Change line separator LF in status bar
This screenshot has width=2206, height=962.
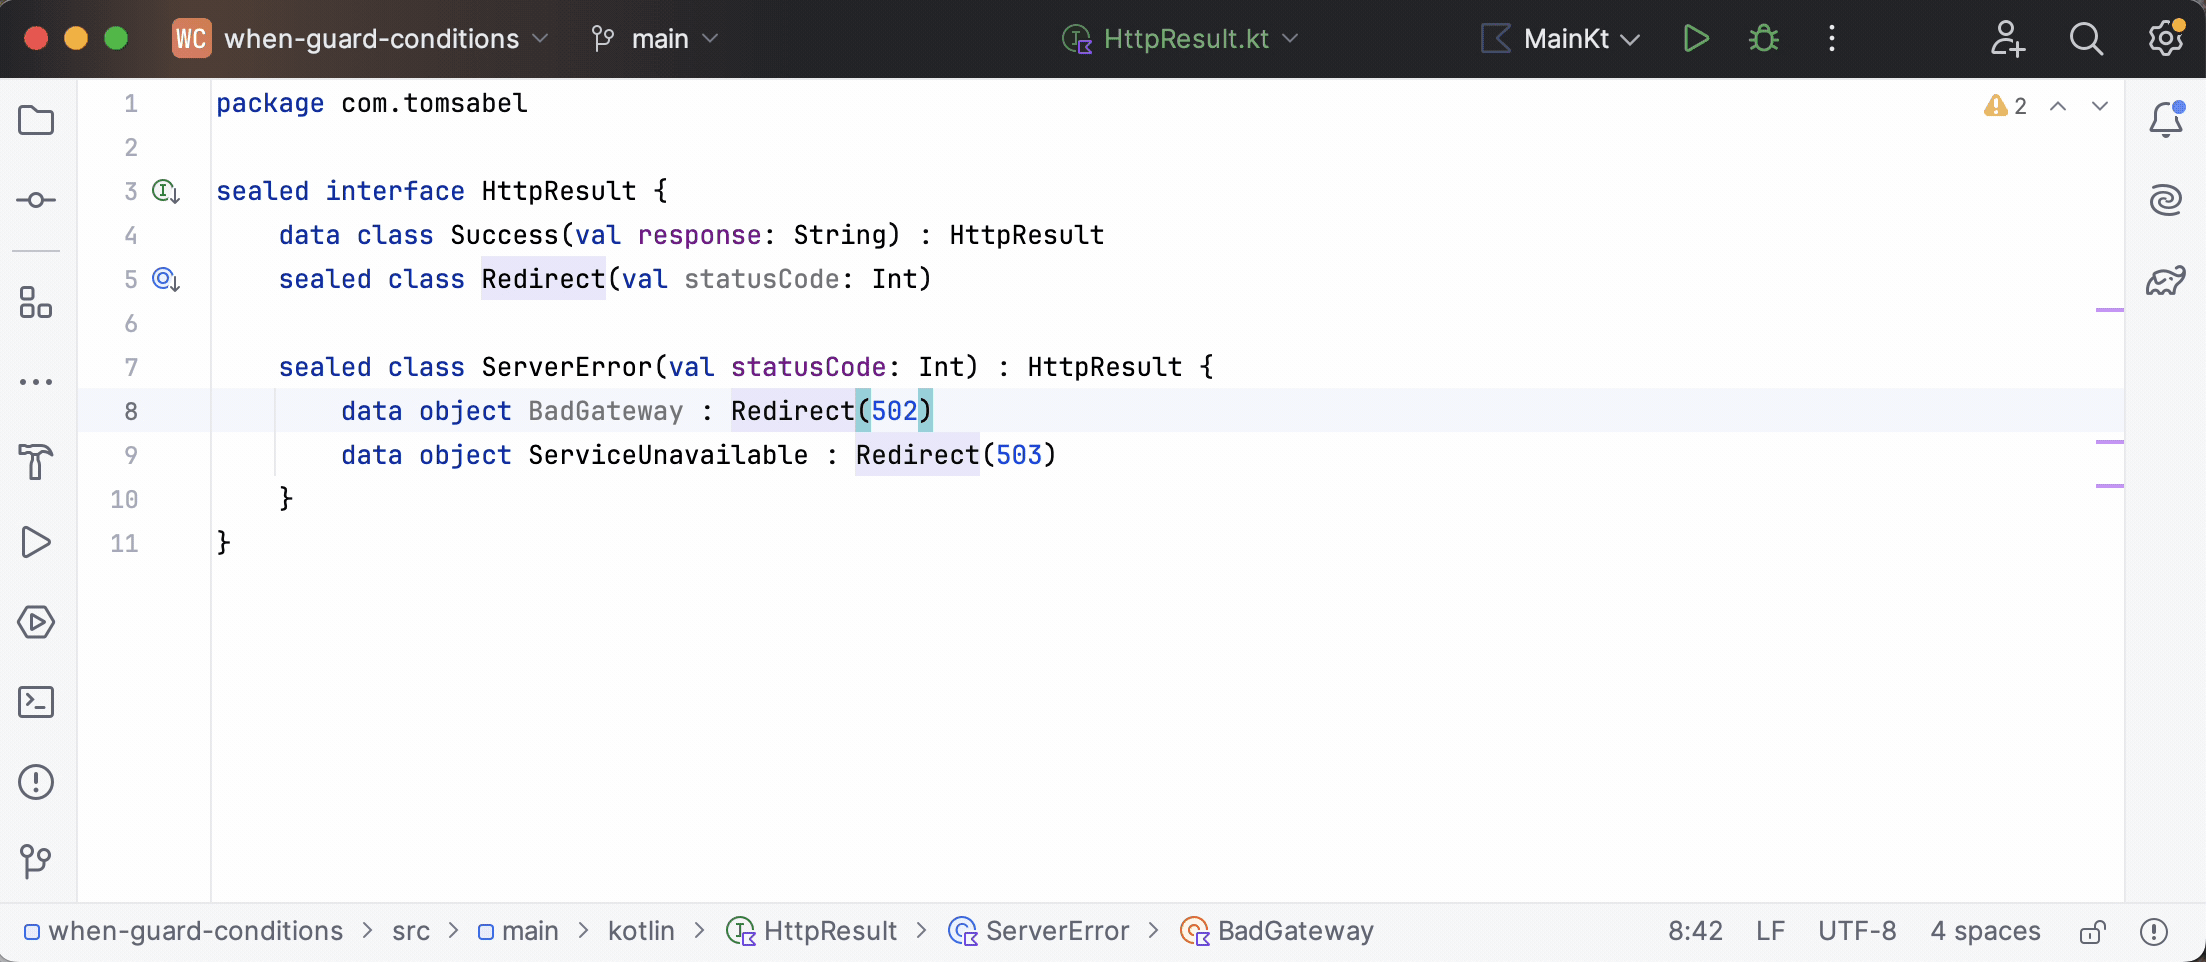point(1770,931)
